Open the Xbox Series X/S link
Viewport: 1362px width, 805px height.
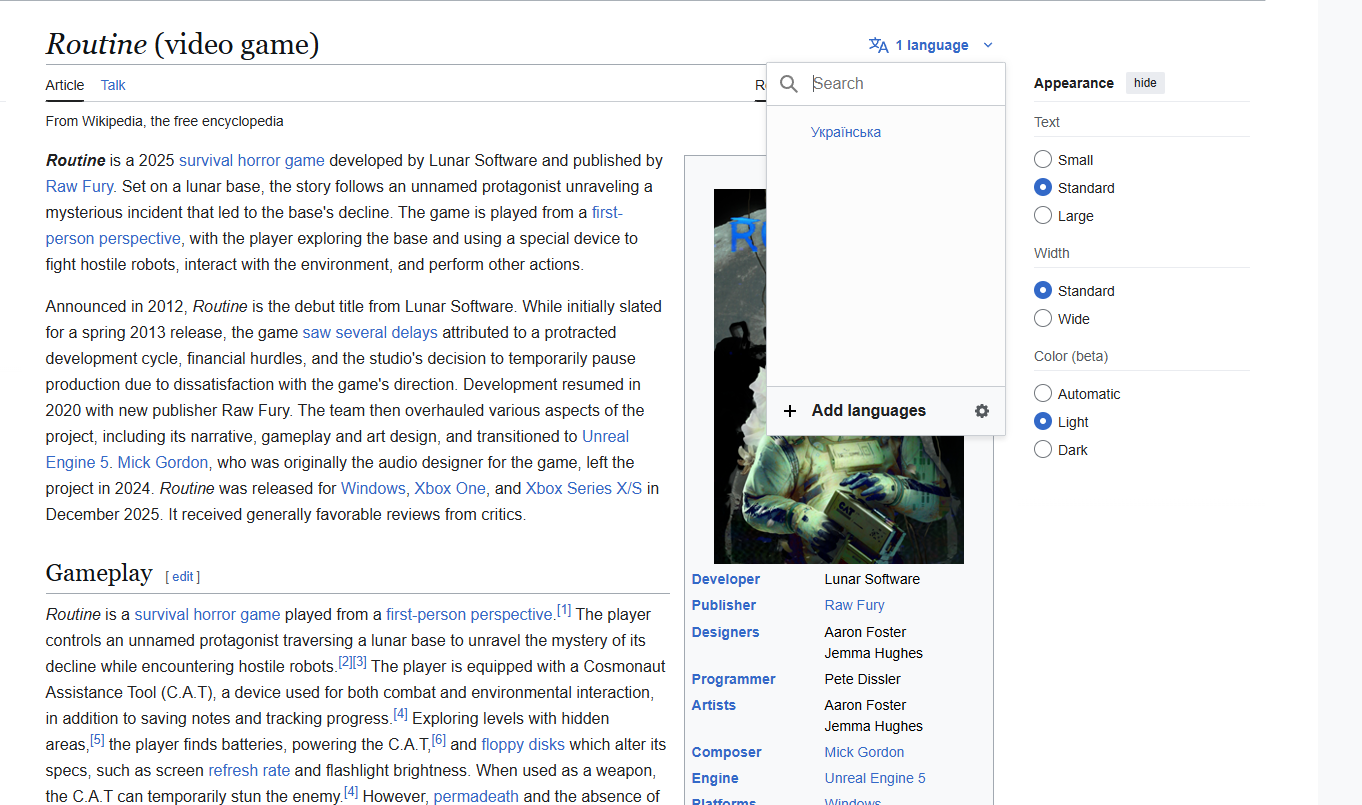click(x=584, y=488)
